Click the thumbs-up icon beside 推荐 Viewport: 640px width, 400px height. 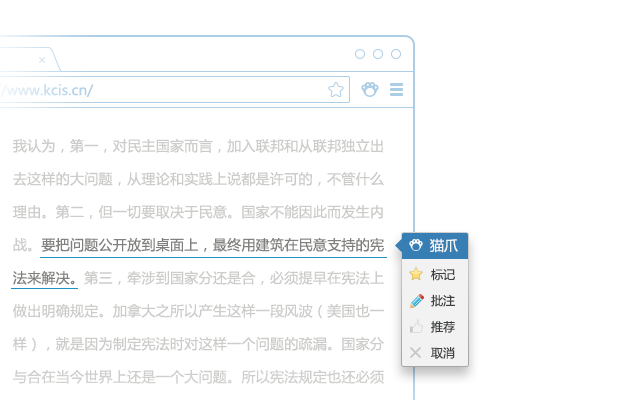[416, 327]
